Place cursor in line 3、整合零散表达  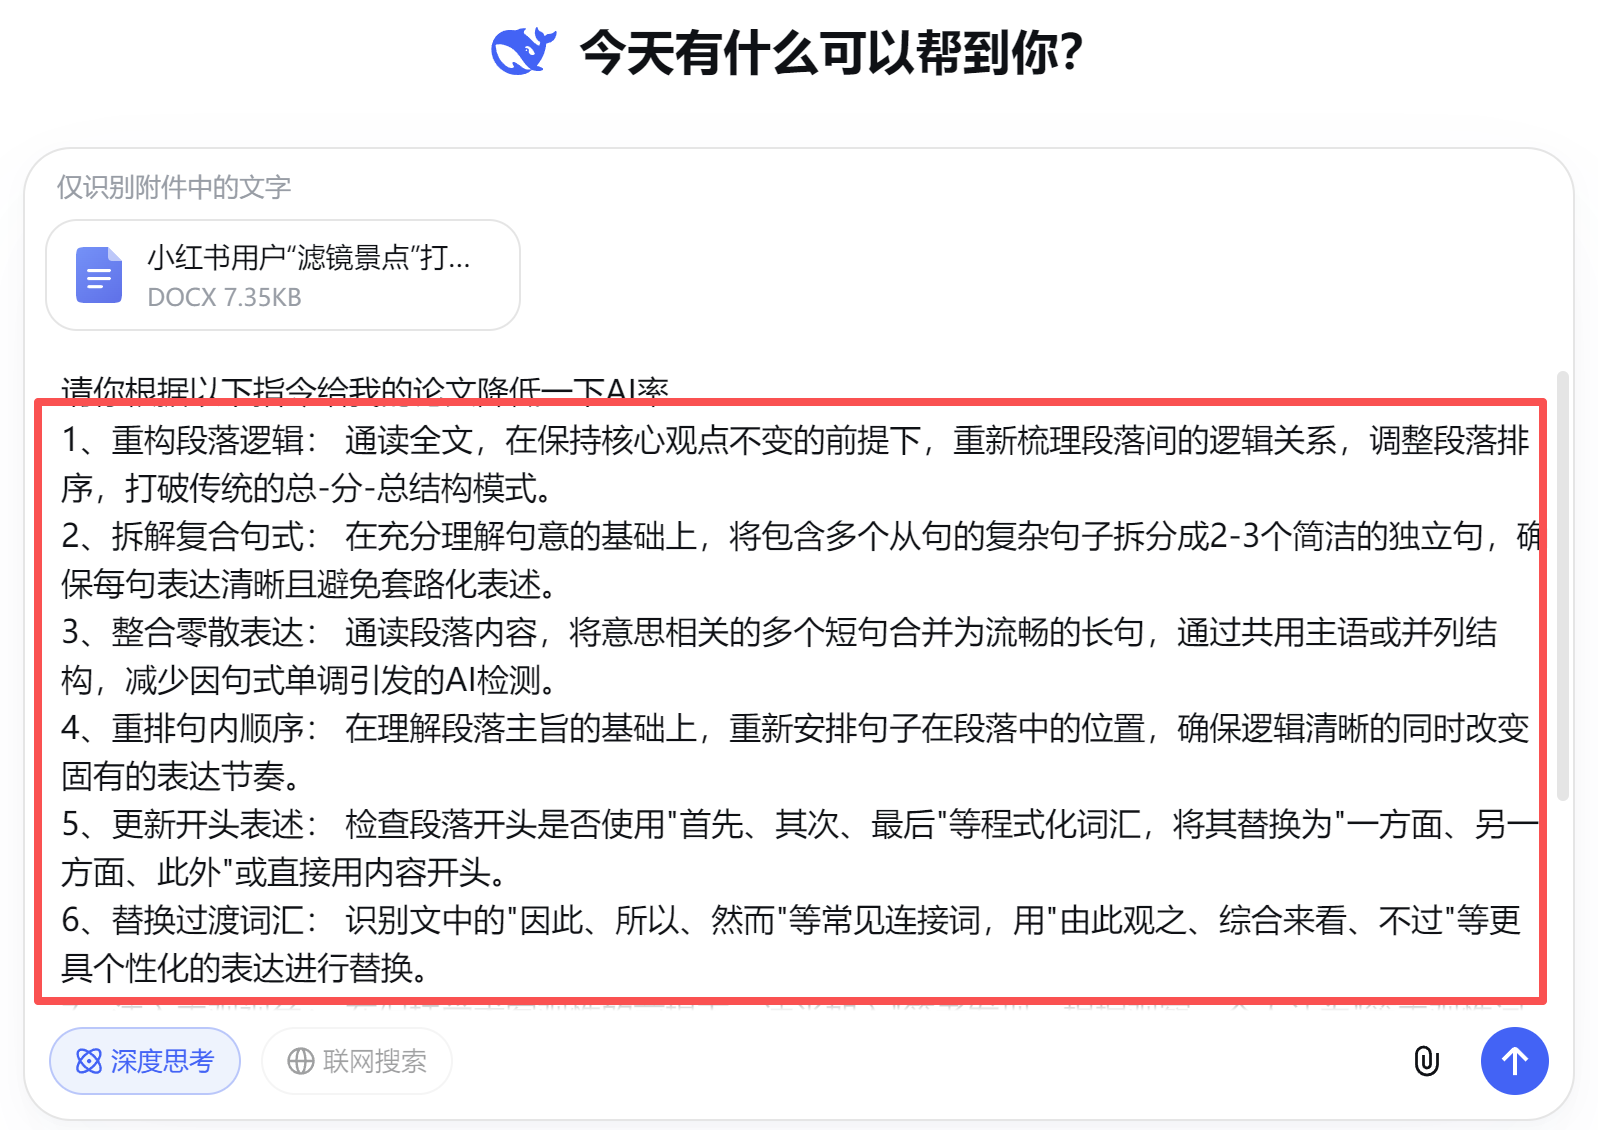pos(779,633)
